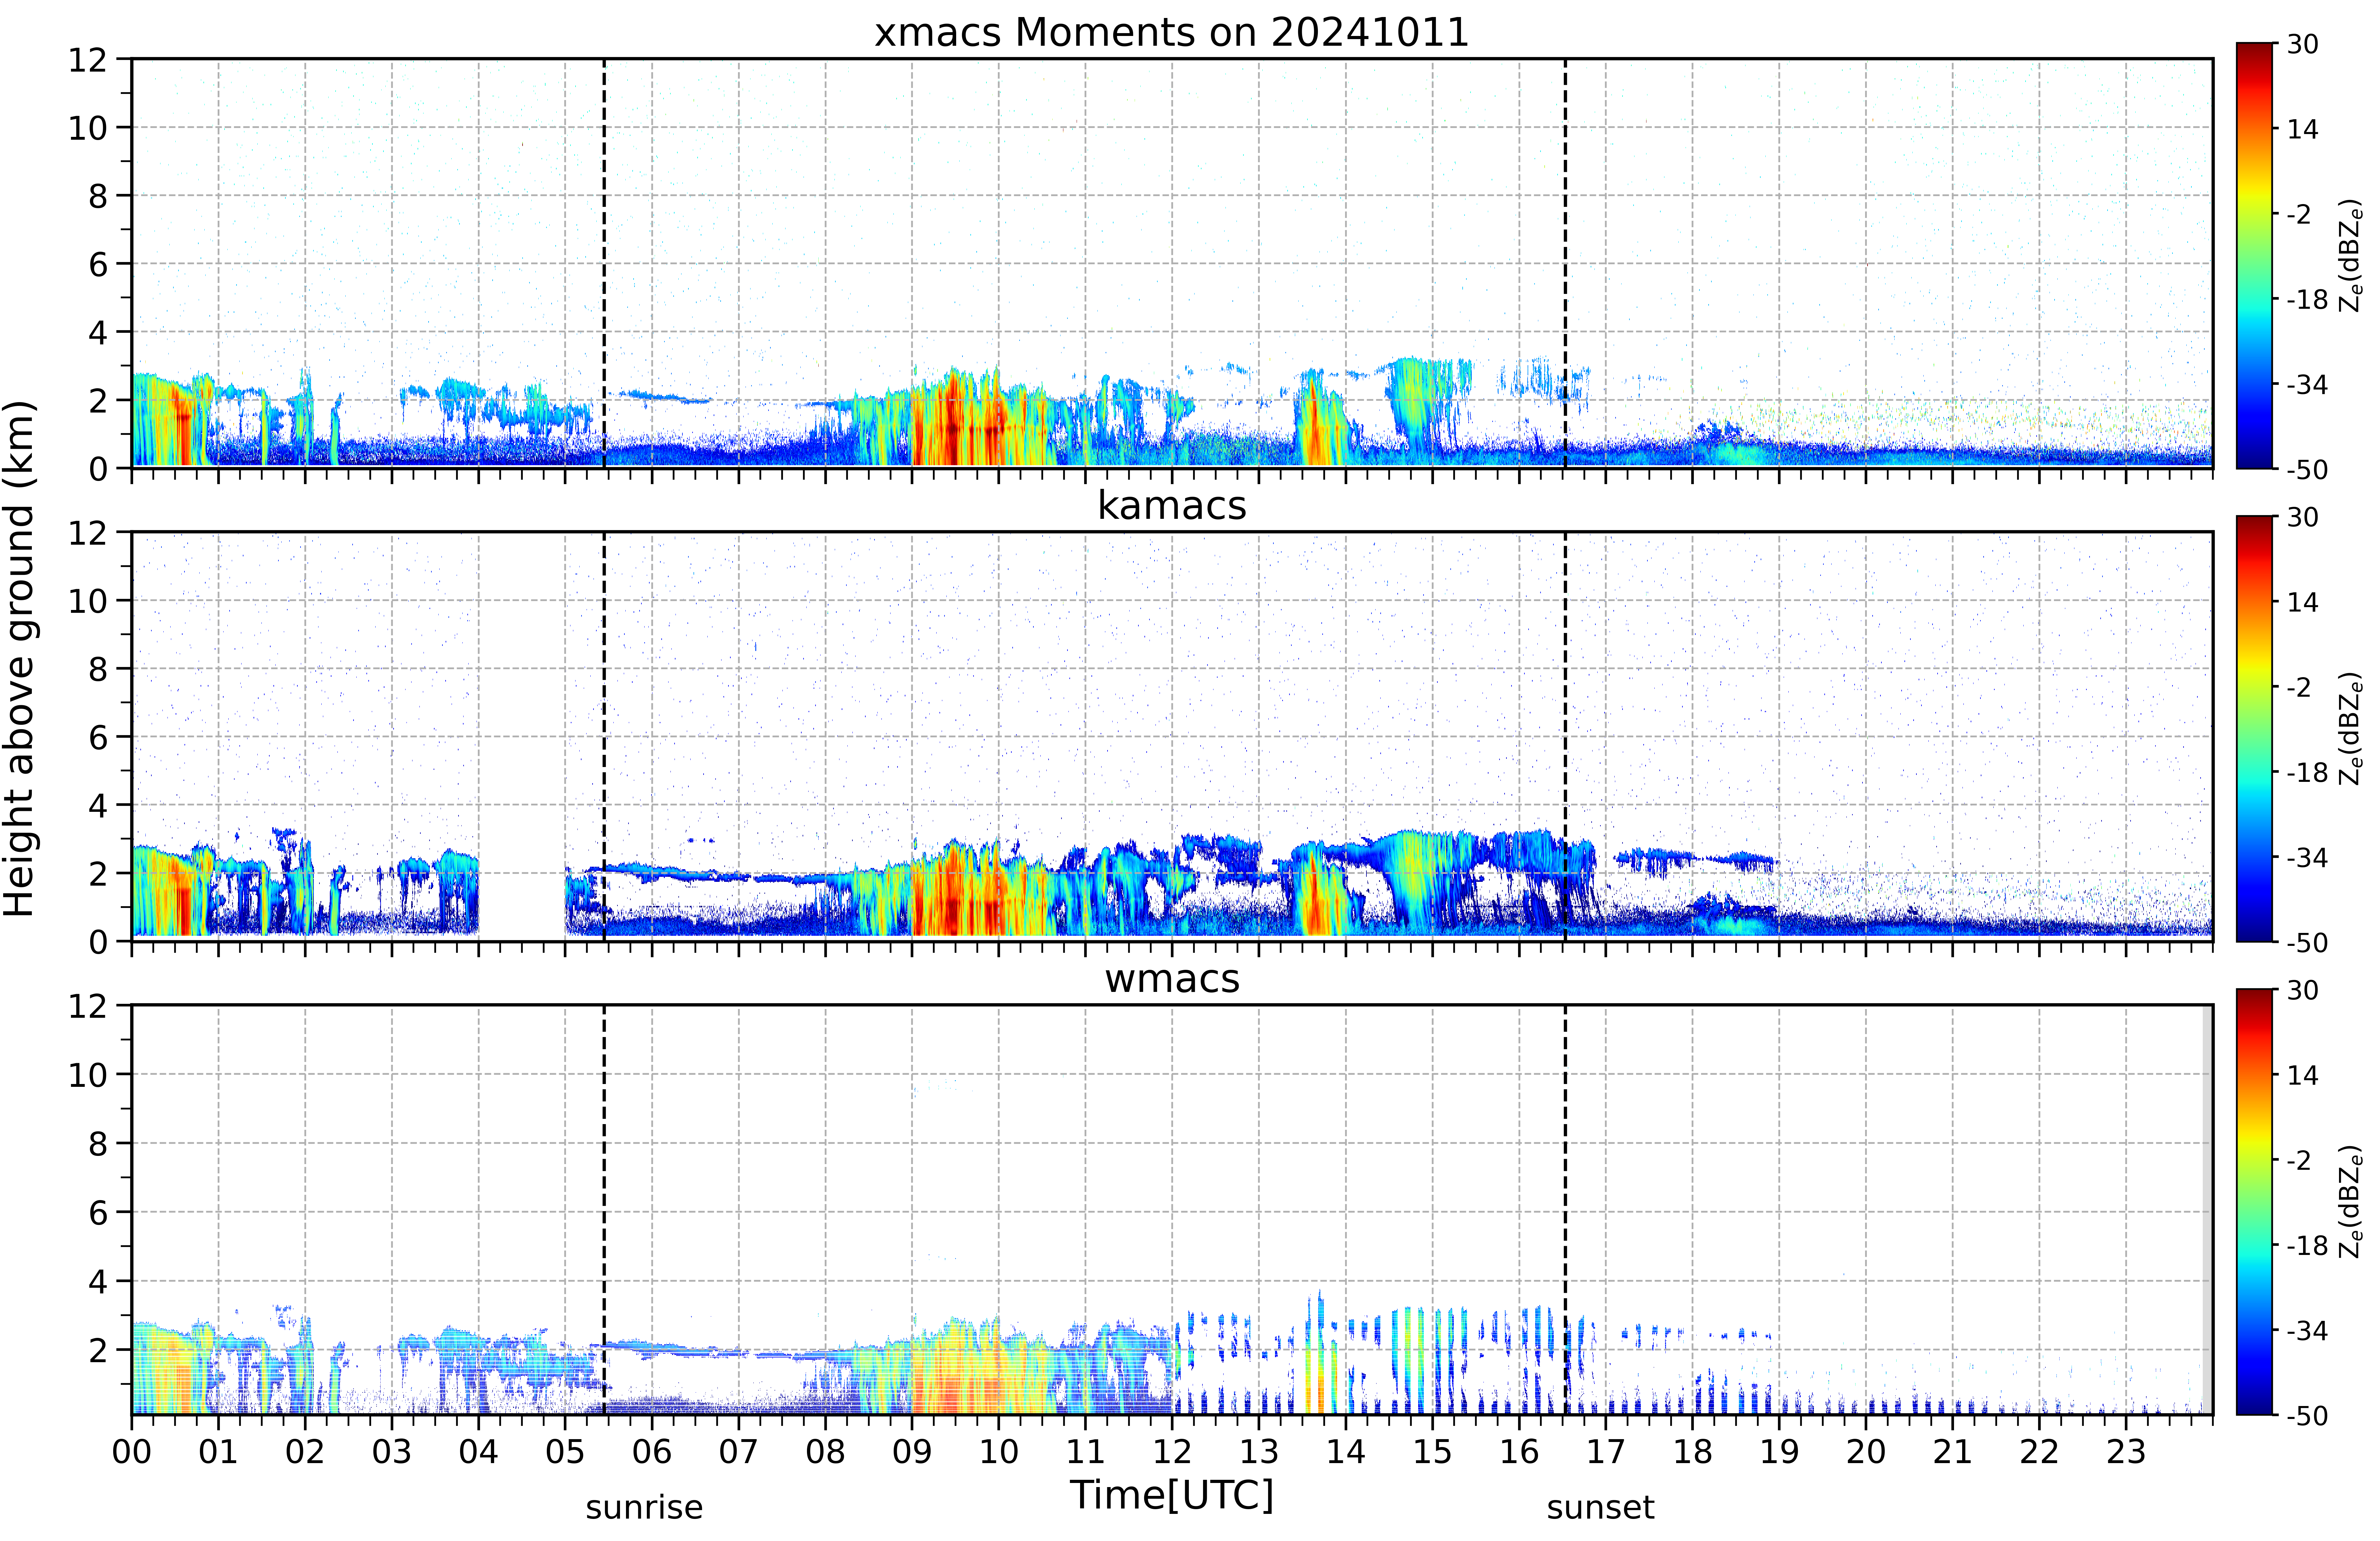Click the '-18' label on kamacs colorbar
Screen dimensions: 2380x1541
(2308, 772)
